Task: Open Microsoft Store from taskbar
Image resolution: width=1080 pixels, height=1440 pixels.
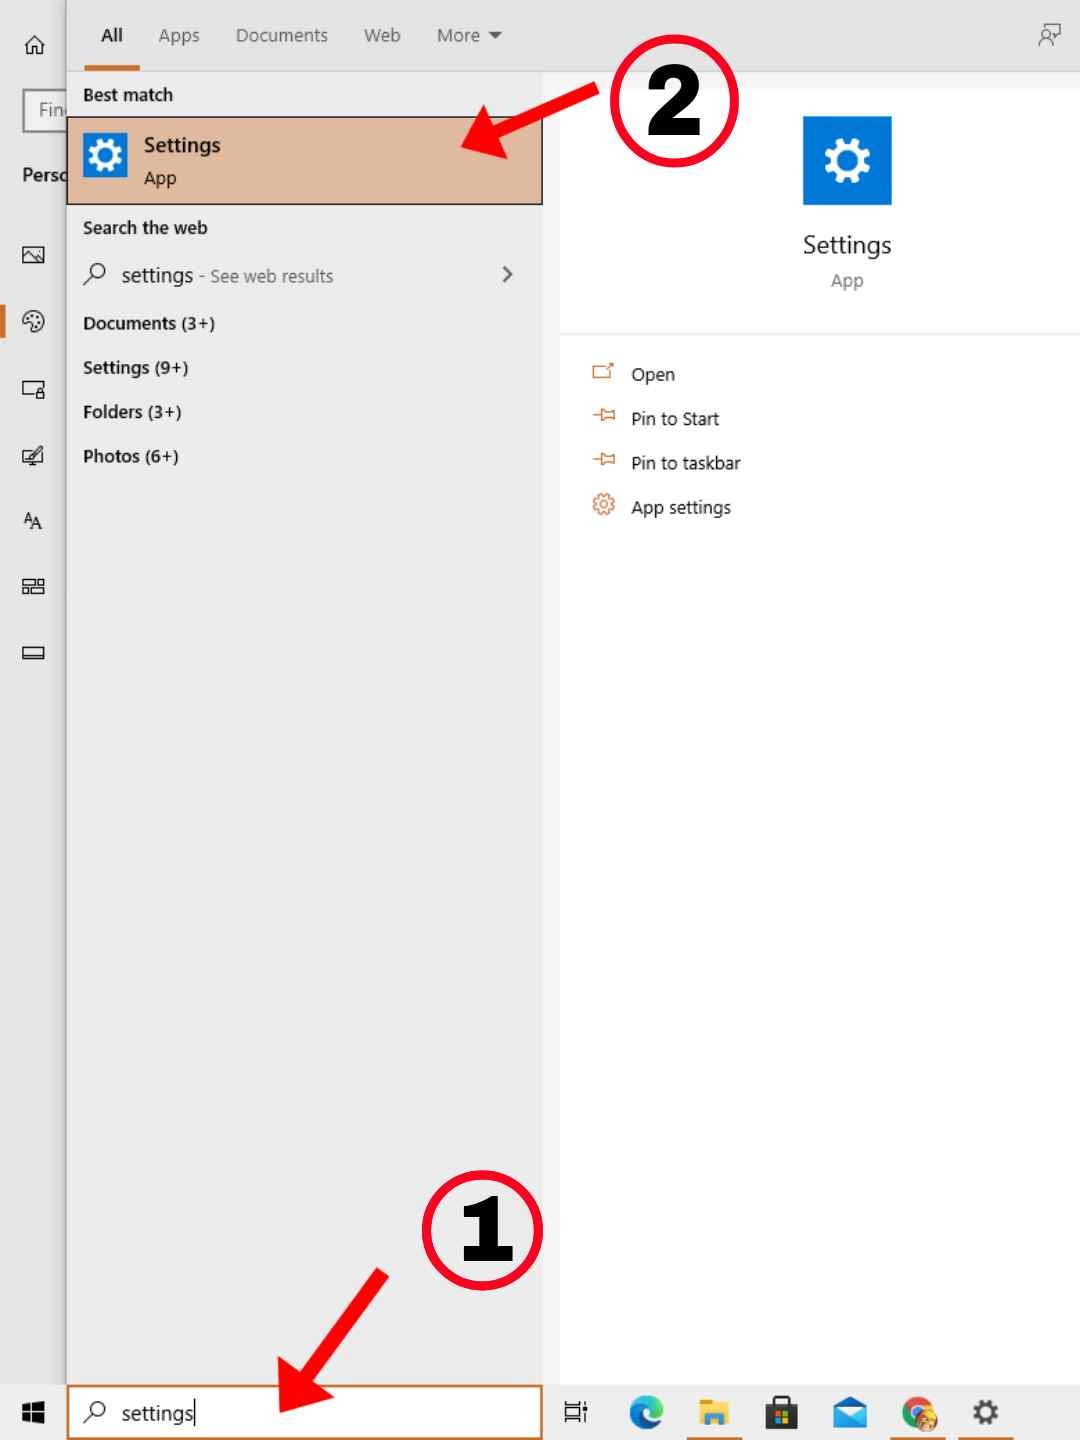Action: pyautogui.click(x=782, y=1412)
